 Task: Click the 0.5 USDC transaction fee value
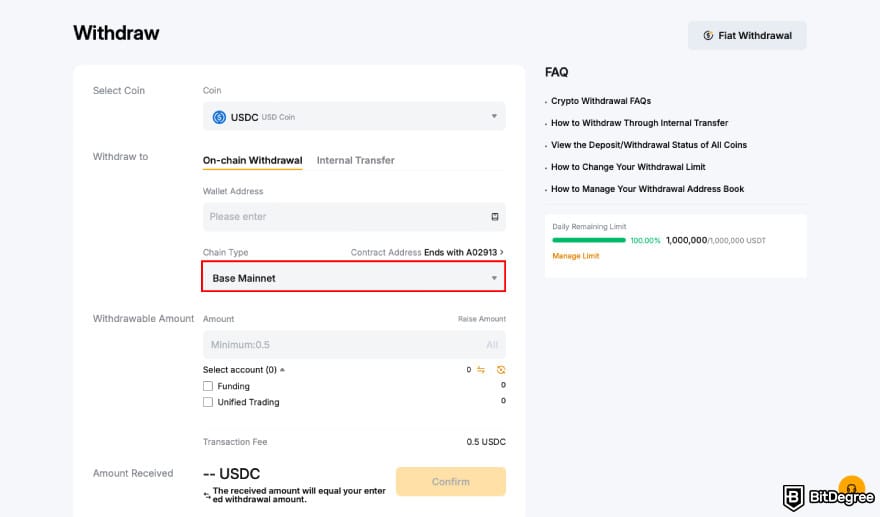tap(486, 442)
